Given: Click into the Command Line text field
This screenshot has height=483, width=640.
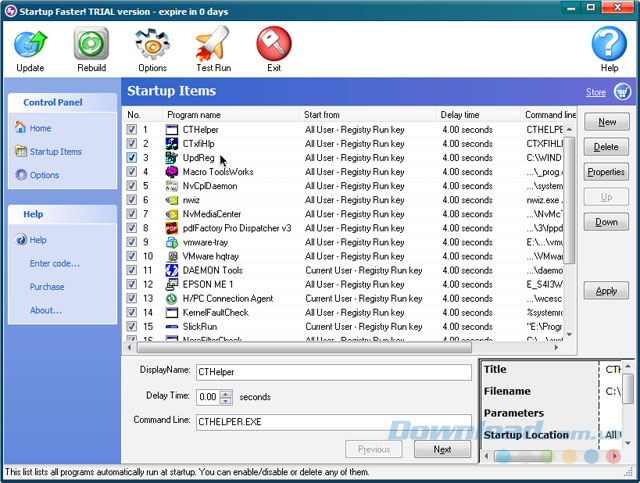Looking at the screenshot, I should [x=332, y=421].
